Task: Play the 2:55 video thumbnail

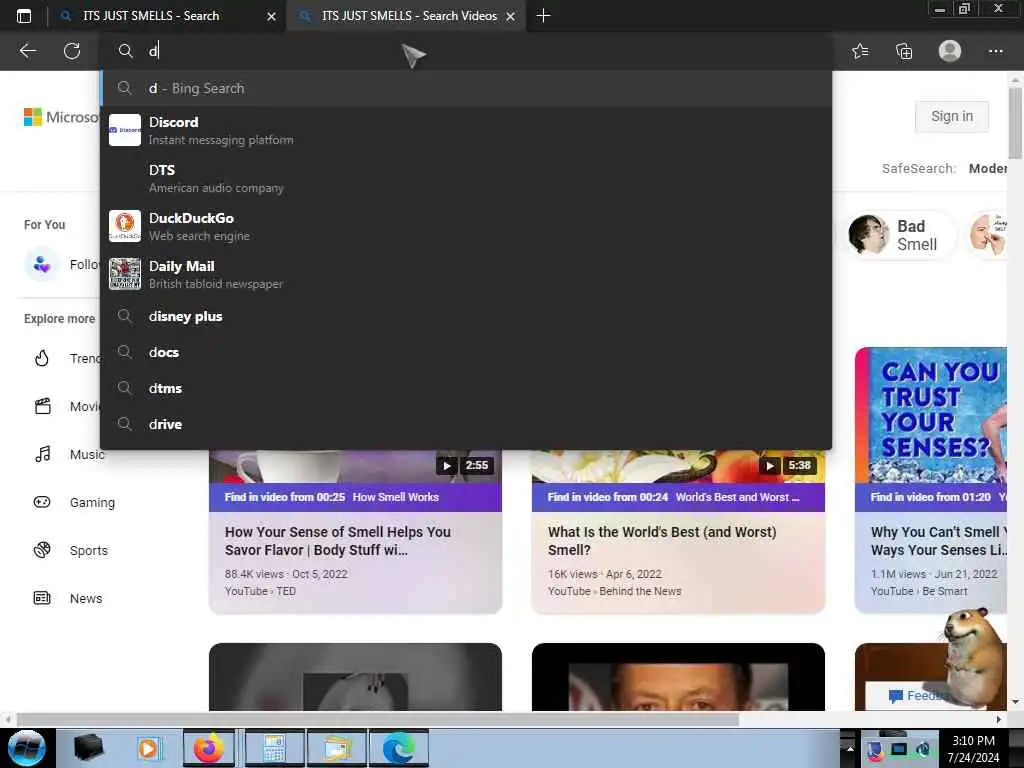Action: pyautogui.click(x=355, y=466)
